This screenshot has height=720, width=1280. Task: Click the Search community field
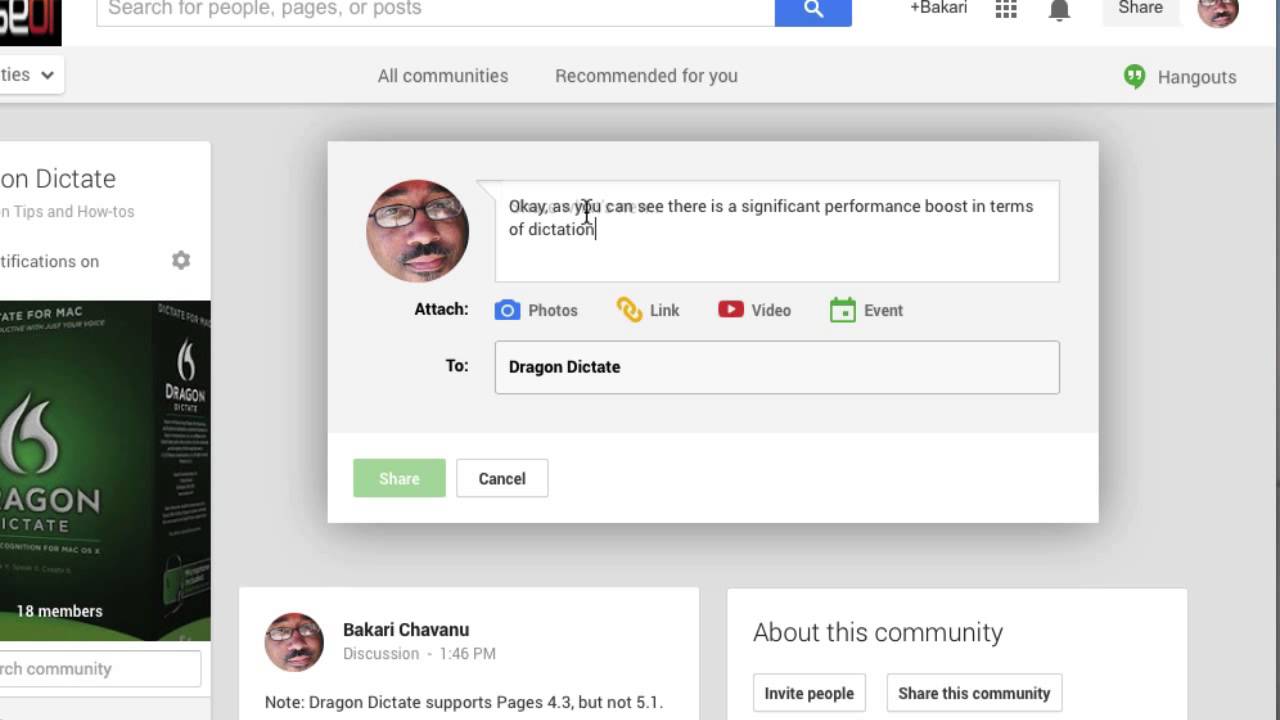coord(100,669)
